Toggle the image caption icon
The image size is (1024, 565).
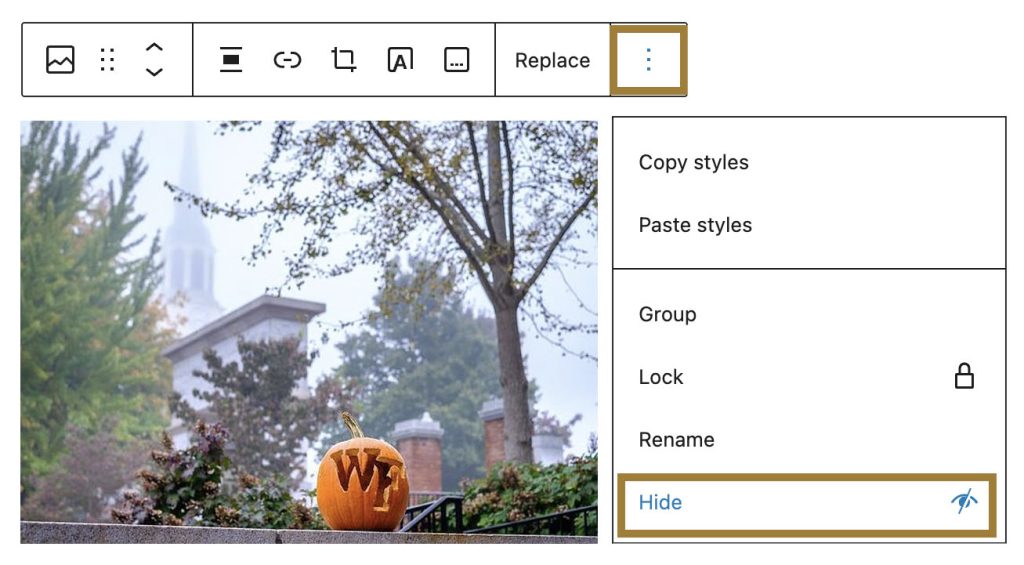(x=456, y=60)
